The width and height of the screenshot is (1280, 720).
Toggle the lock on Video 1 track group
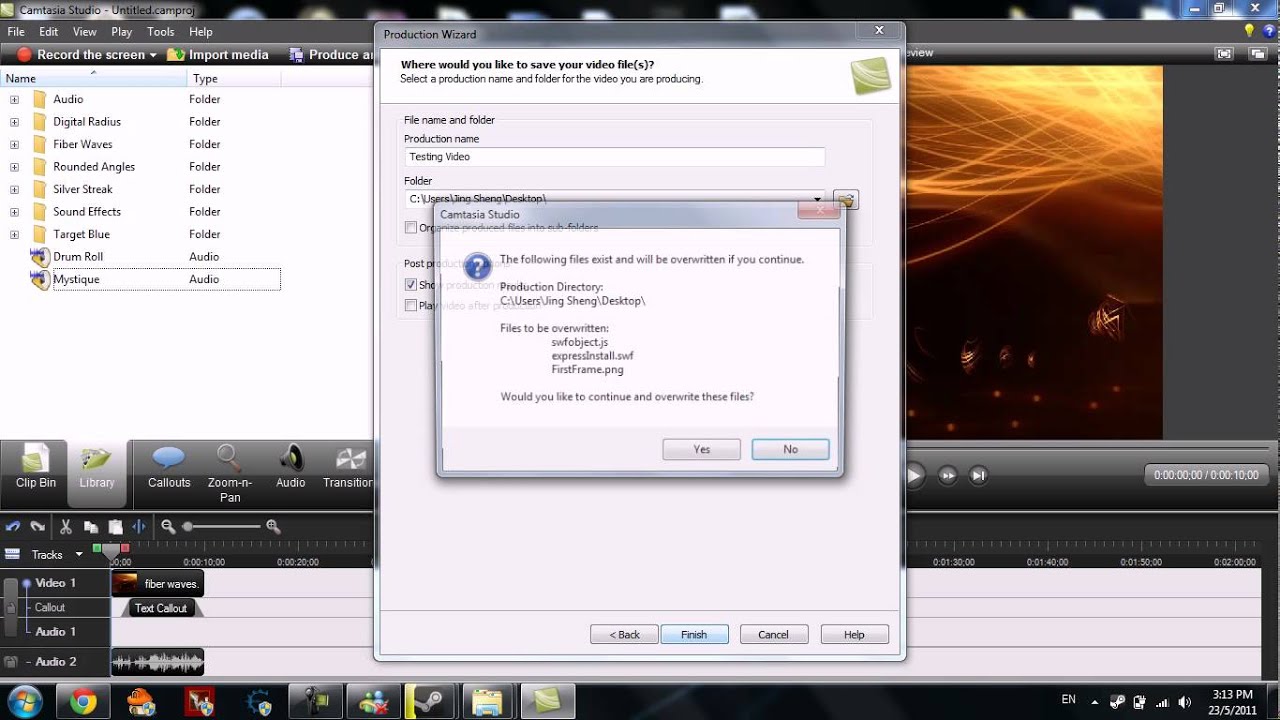pyautogui.click(x=11, y=607)
